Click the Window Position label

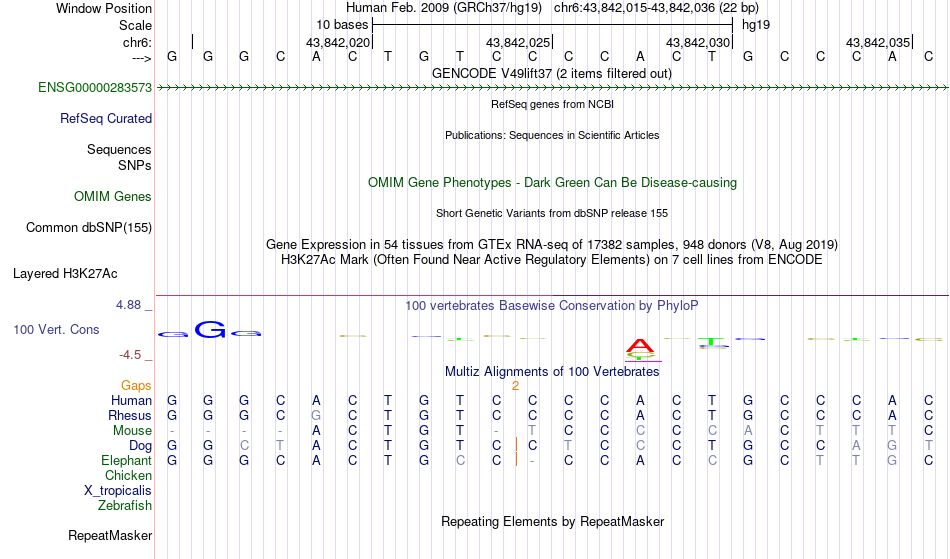click(104, 8)
